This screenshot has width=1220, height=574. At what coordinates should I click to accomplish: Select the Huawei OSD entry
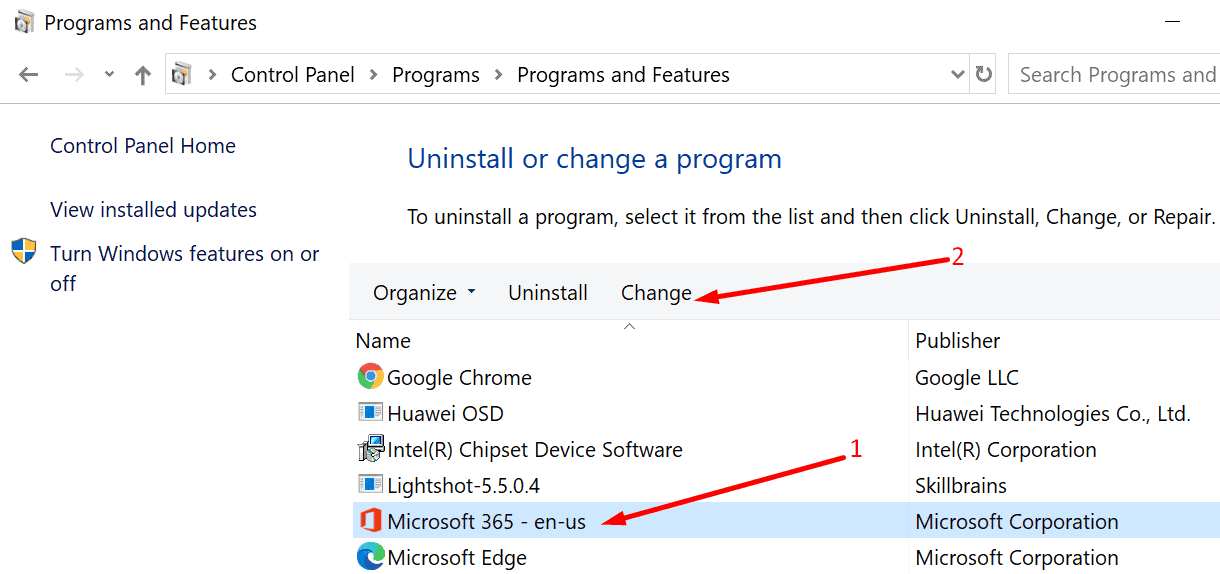click(445, 414)
